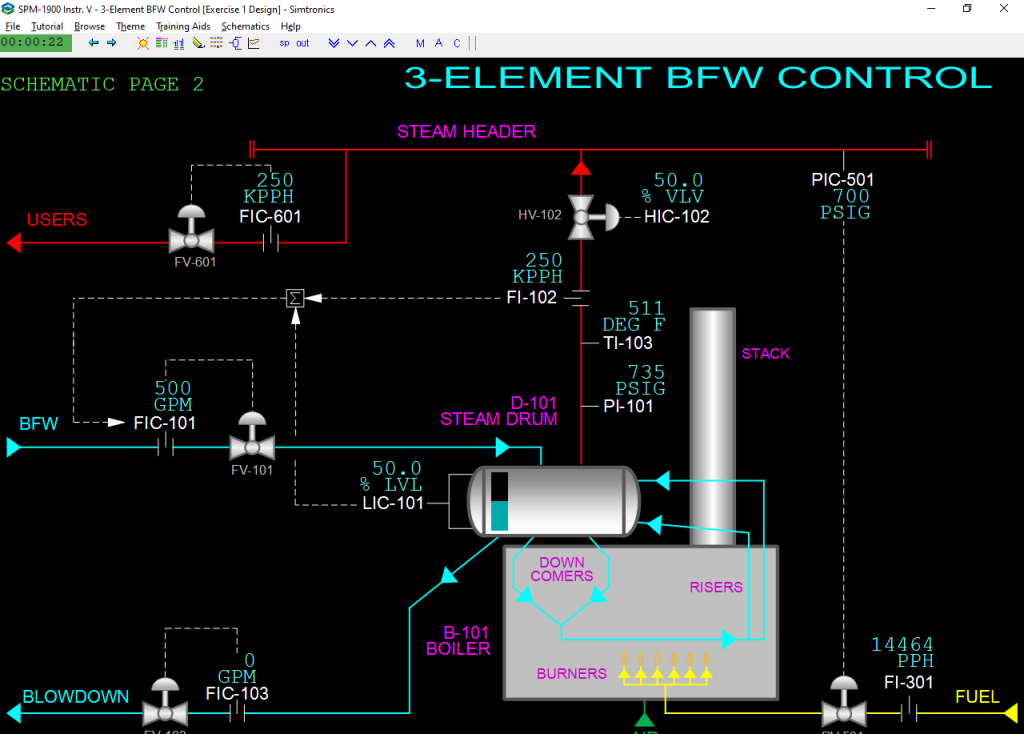Switch controller to Manual with M
The width and height of the screenshot is (1024, 734).
tap(420, 44)
